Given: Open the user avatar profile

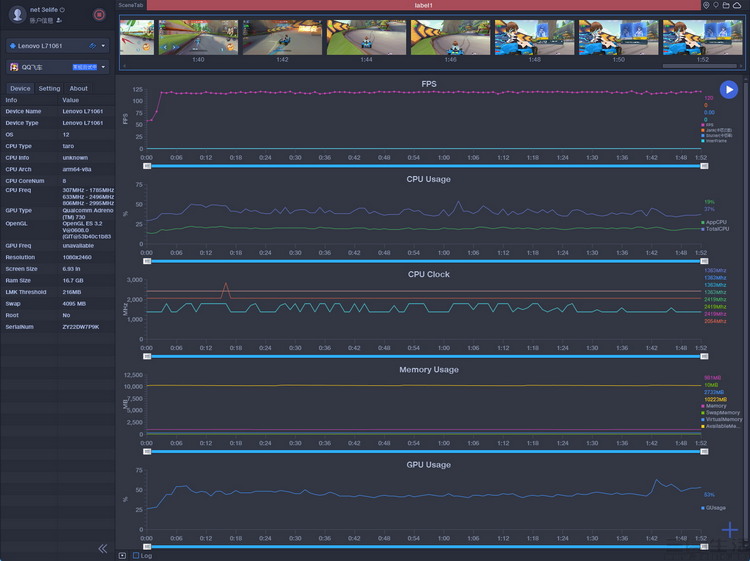Looking at the screenshot, I should pos(18,14).
